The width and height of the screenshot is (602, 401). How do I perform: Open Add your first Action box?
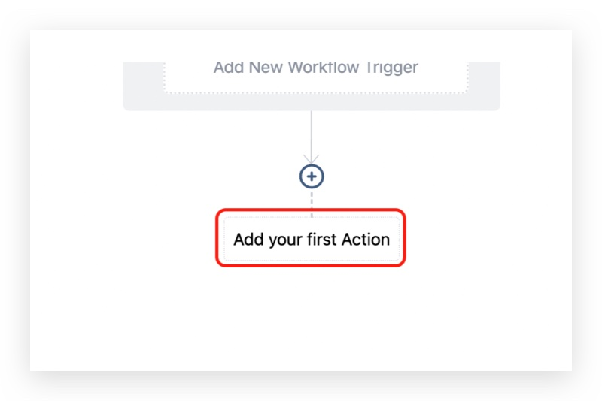click(x=311, y=239)
